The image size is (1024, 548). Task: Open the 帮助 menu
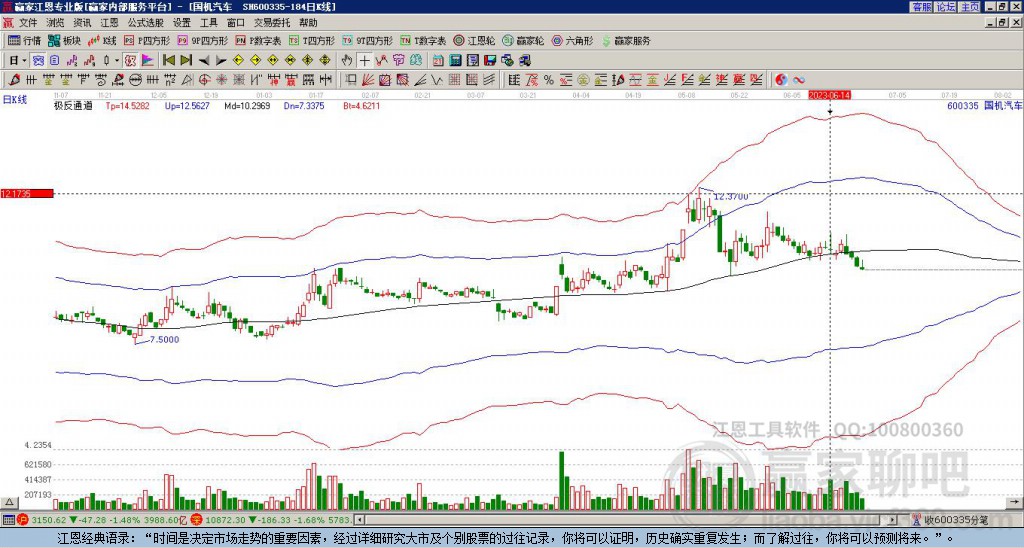click(308, 23)
